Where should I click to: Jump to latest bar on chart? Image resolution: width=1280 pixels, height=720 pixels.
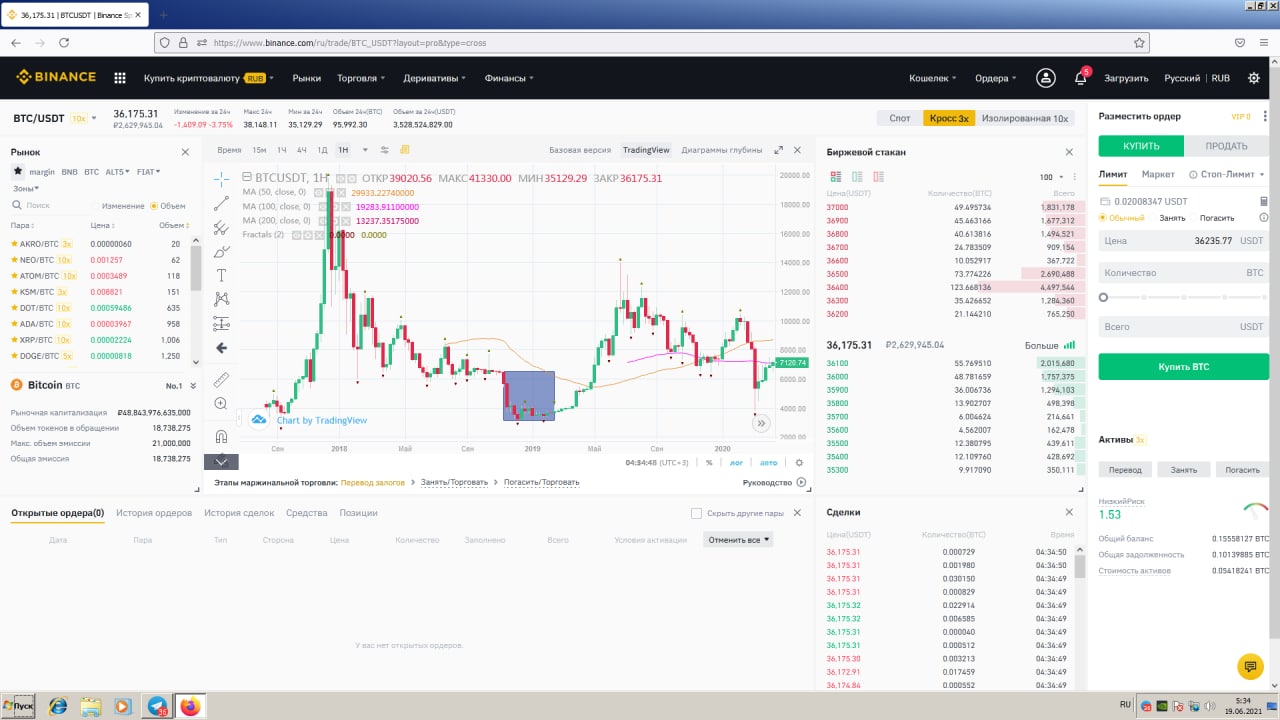(761, 423)
